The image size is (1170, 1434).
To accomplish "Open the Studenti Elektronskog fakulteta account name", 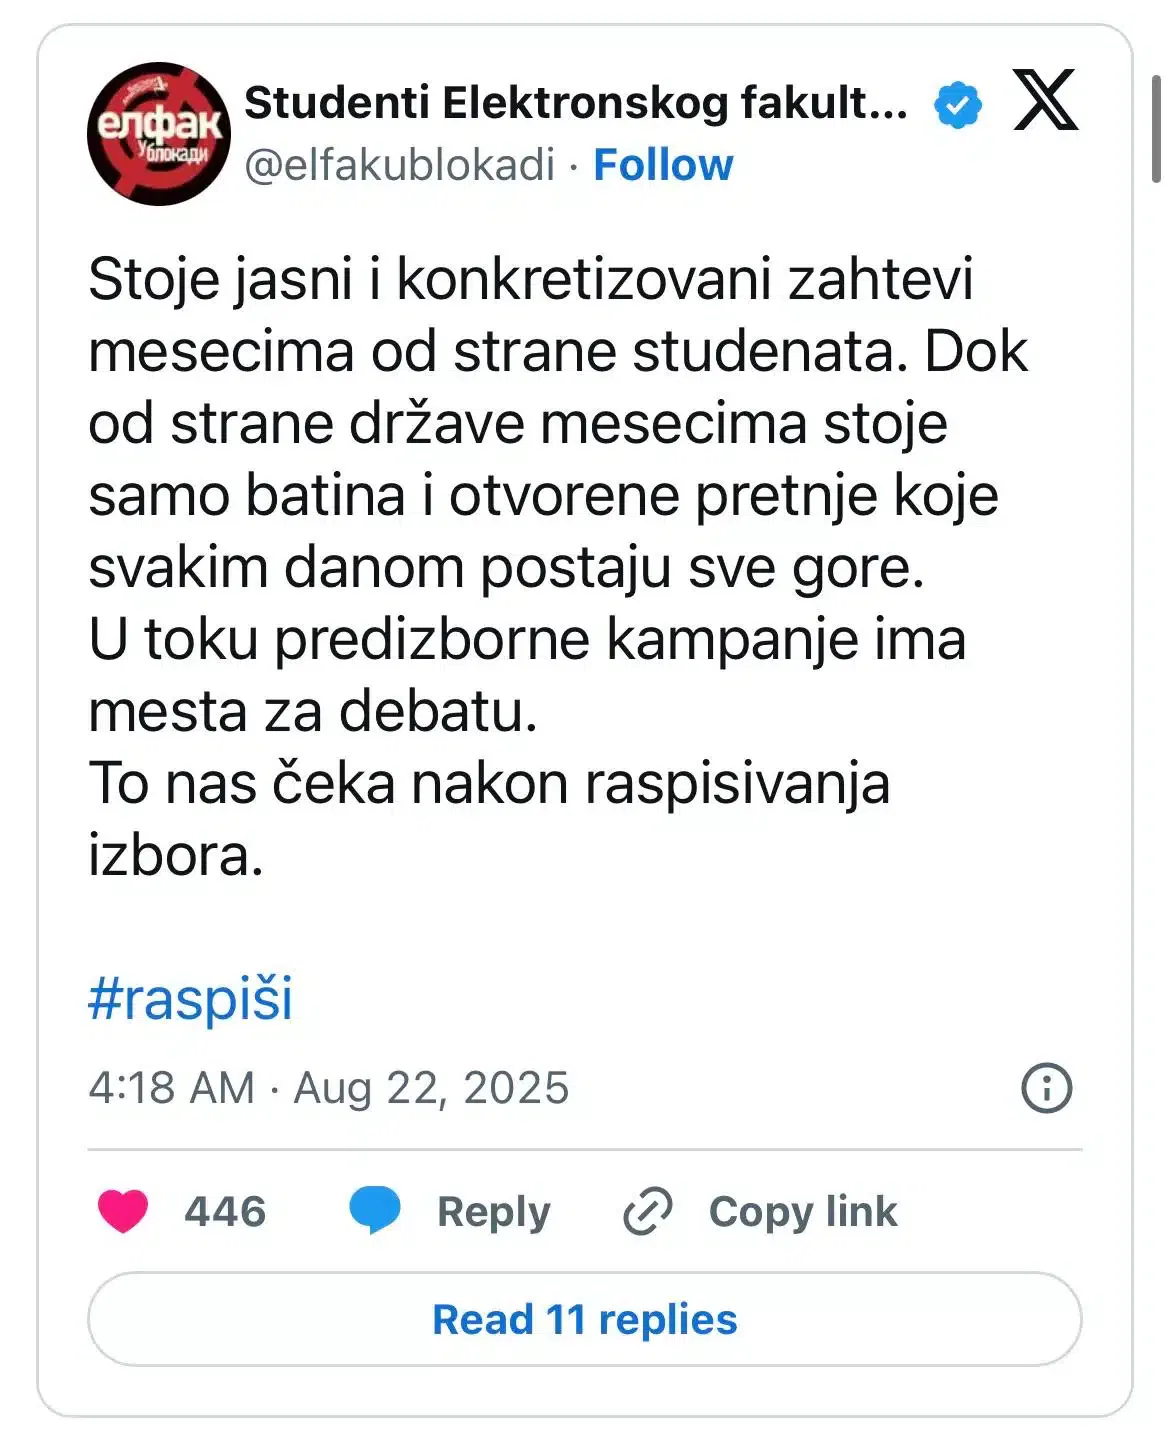I will [575, 103].
